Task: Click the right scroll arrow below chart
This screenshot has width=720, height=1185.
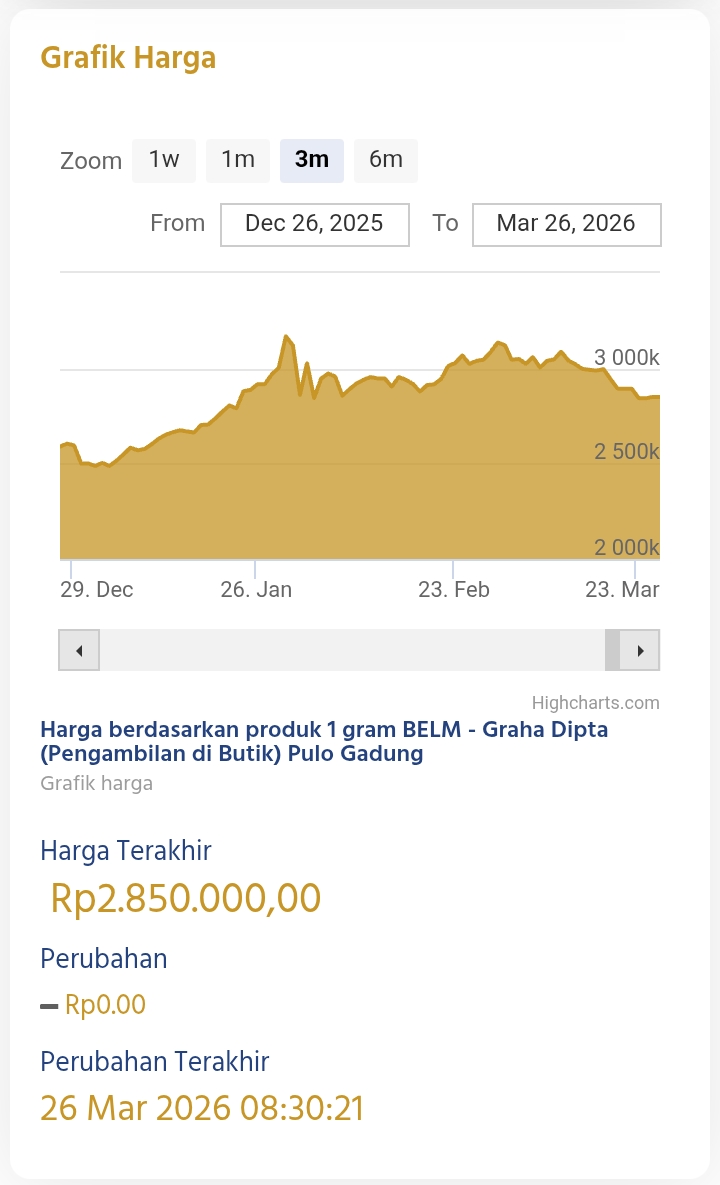Action: click(x=640, y=650)
